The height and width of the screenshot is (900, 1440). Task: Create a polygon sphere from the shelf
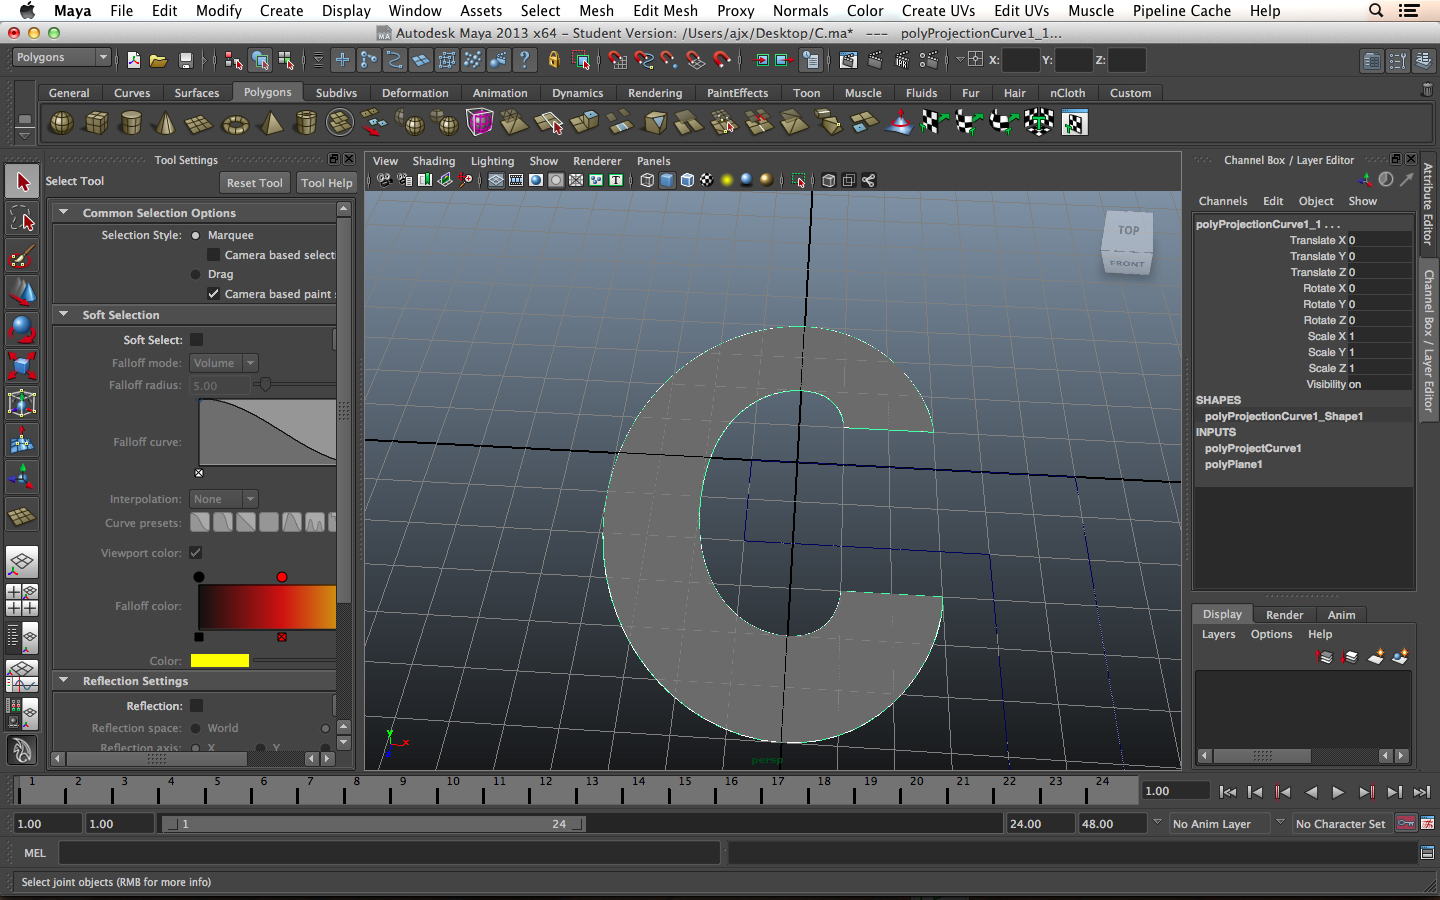click(62, 123)
